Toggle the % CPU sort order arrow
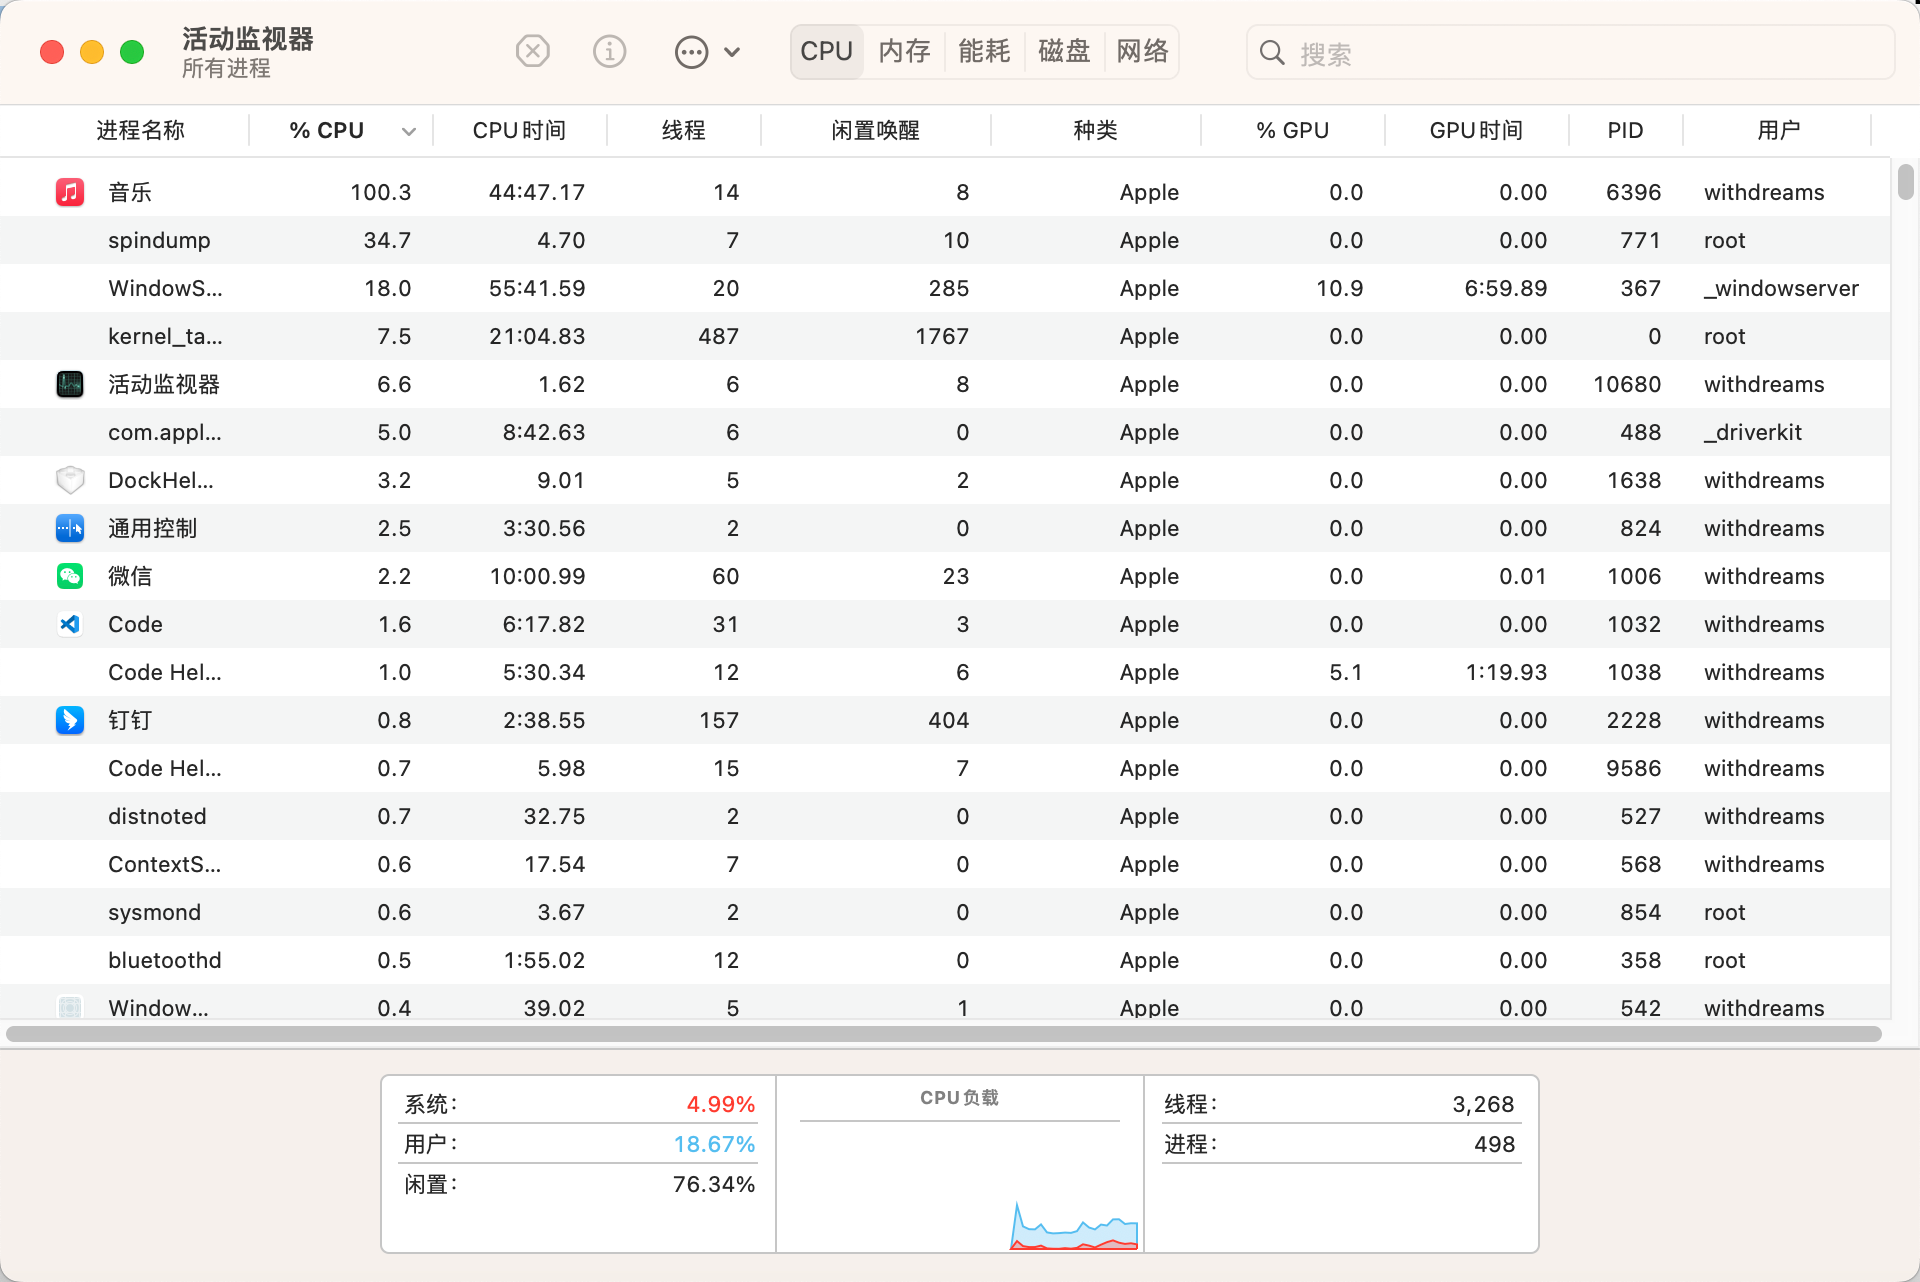This screenshot has width=1920, height=1282. pos(408,131)
